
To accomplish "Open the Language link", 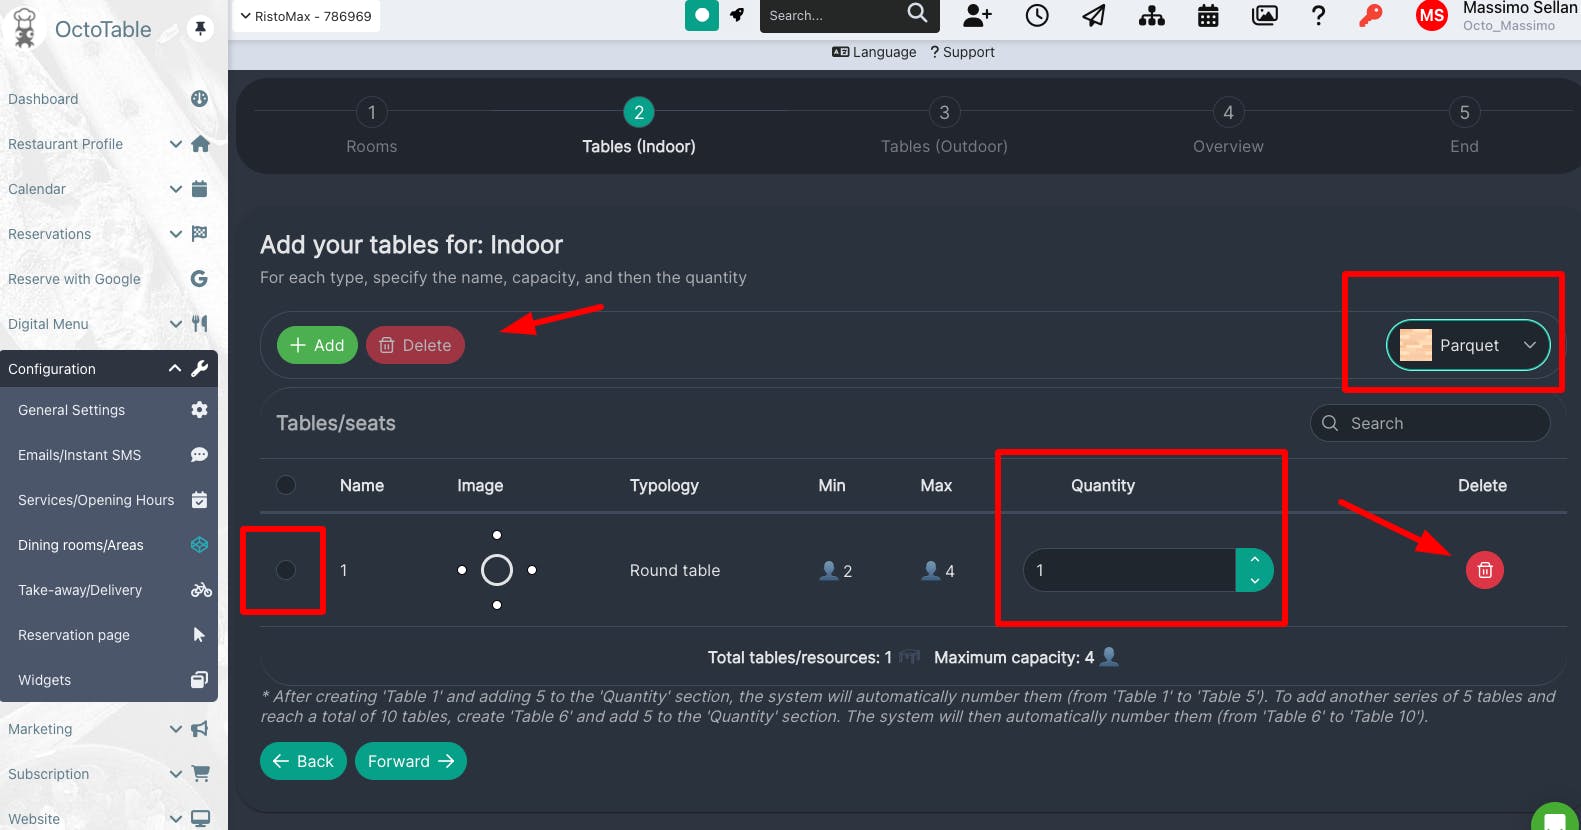I will [874, 52].
